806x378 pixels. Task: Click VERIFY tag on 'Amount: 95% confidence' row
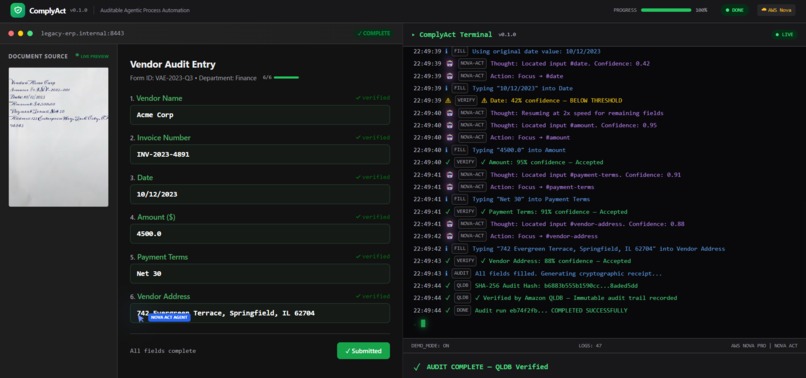(x=465, y=163)
